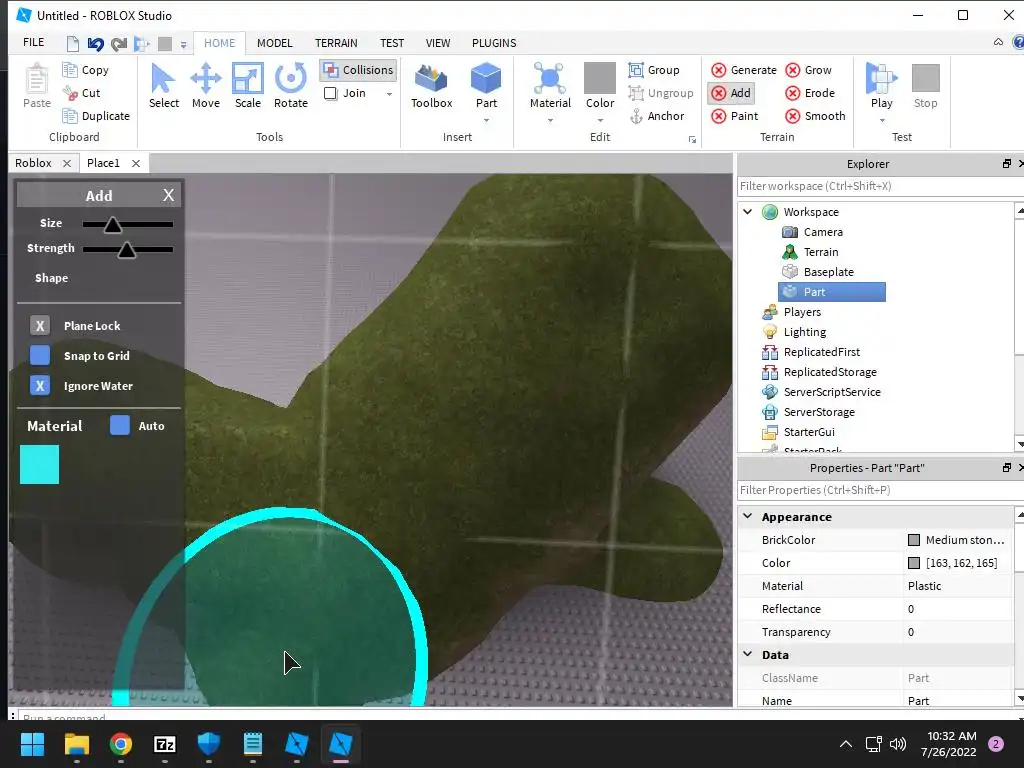Image resolution: width=1024 pixels, height=768 pixels.
Task: Close the Add terrain panel
Action: pyautogui.click(x=168, y=195)
